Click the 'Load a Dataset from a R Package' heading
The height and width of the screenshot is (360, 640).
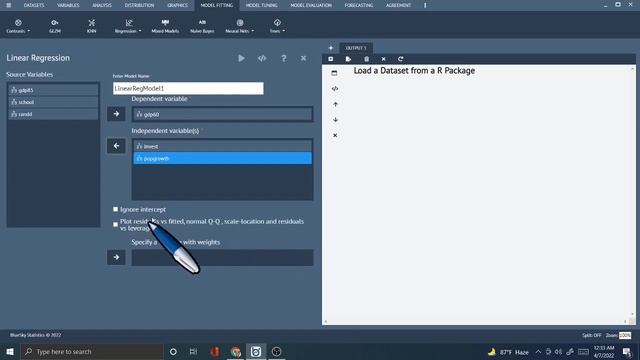[x=414, y=71]
